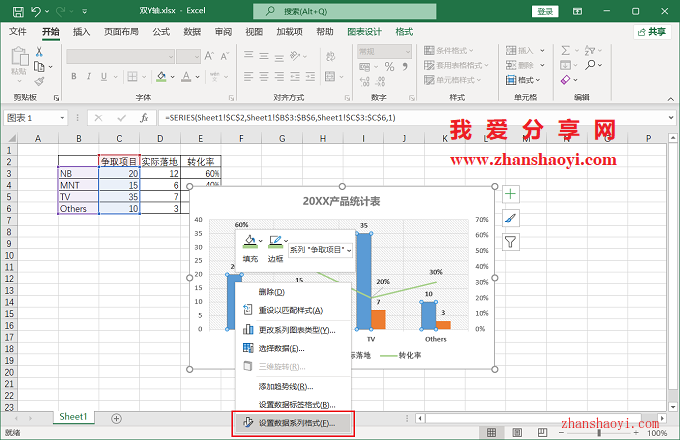The image size is (680, 440).
Task: Collapse the ribbon with the chevron
Action: pos(670,99)
